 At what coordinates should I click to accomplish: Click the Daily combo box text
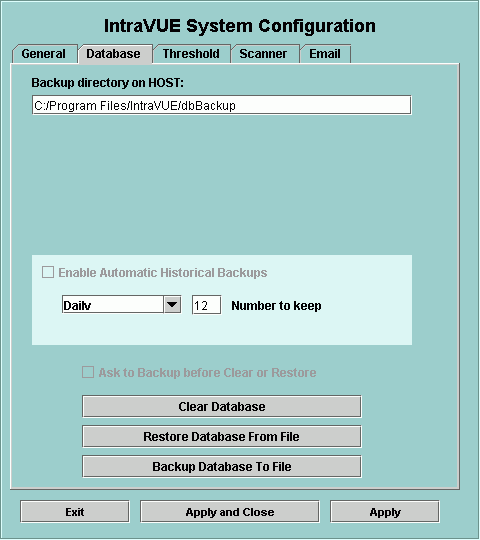coord(113,305)
